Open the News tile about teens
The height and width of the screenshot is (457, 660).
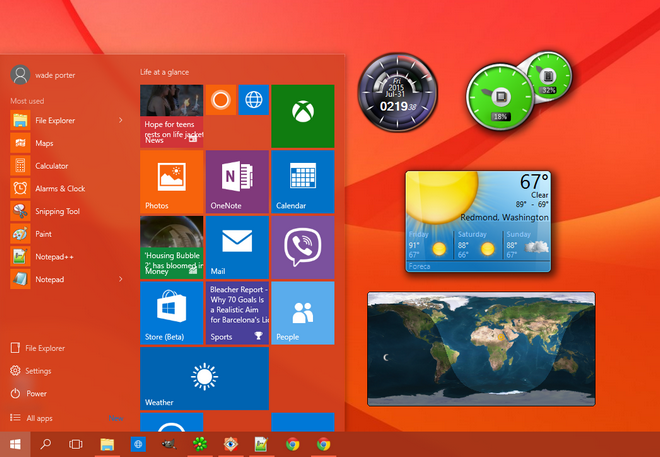coord(172,116)
